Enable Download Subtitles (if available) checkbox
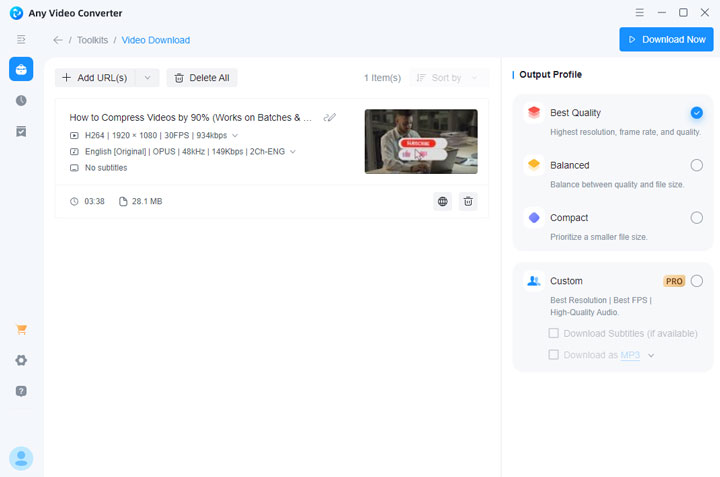This screenshot has width=720, height=477. tap(554, 333)
